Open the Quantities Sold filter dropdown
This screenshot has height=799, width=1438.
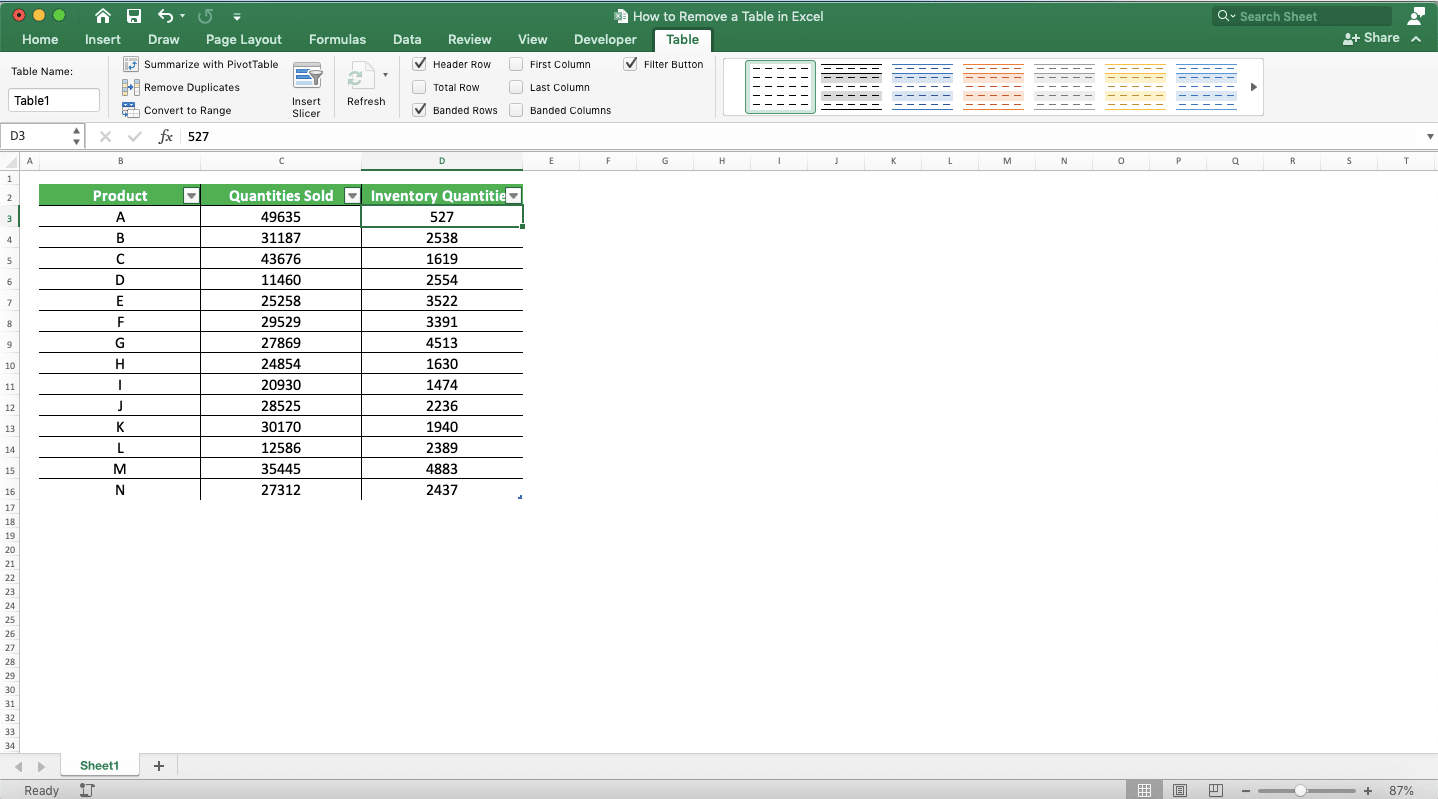pos(352,195)
